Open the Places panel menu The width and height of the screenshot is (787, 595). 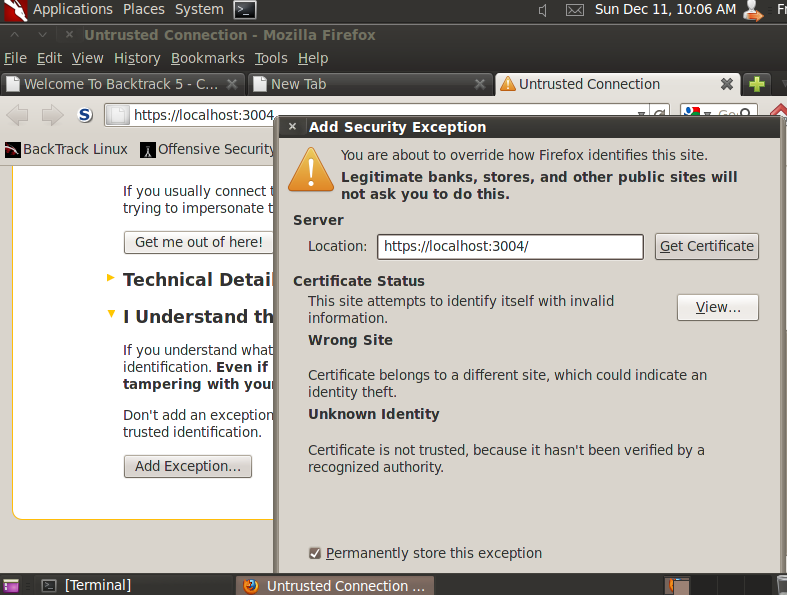pos(144,9)
